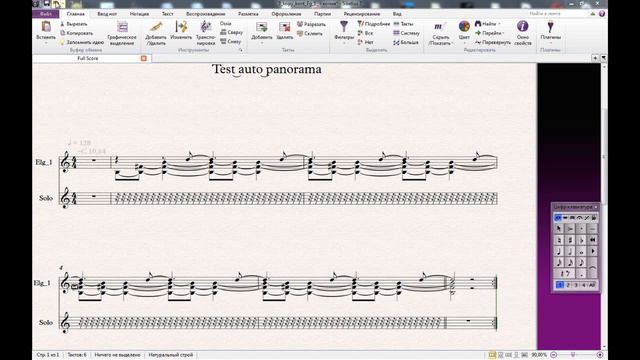
Task: Toggle keypad quarter note button
Action: tap(559, 251)
